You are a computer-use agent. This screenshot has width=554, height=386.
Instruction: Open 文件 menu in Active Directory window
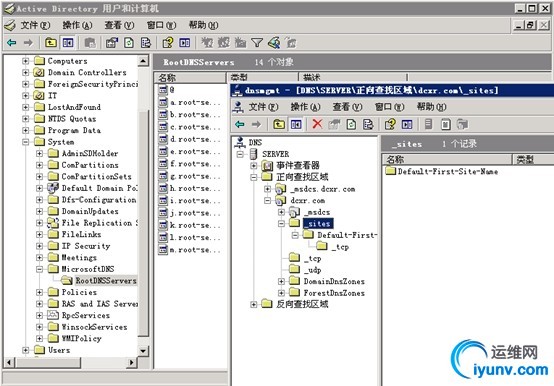(x=35, y=25)
